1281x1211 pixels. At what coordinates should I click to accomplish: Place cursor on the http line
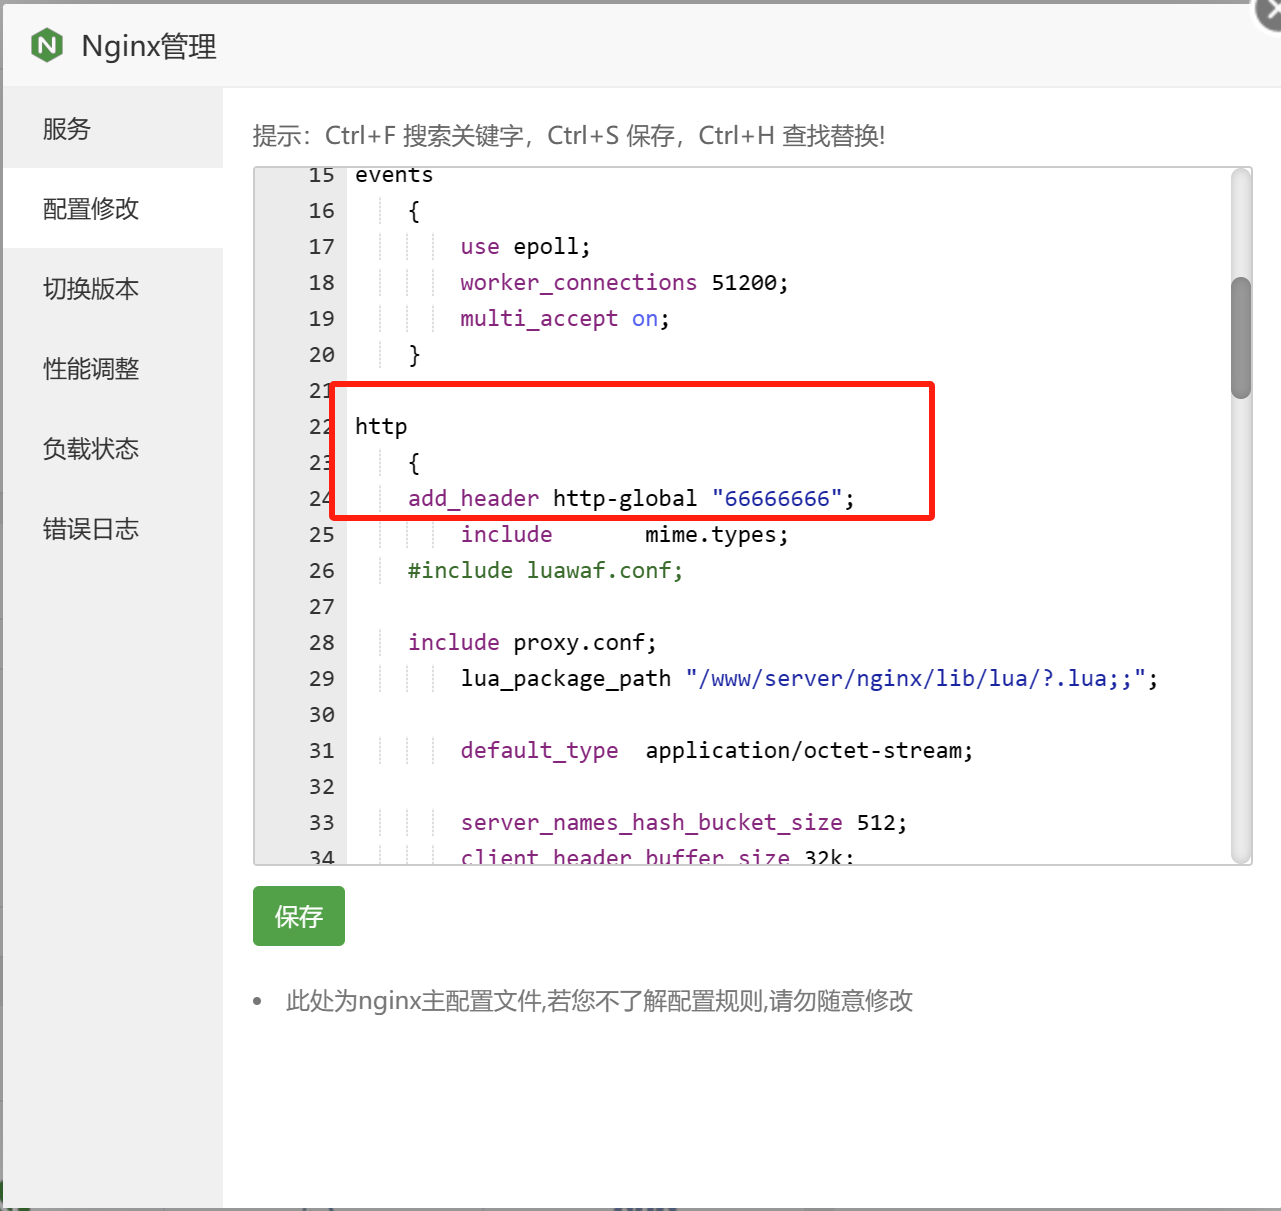pos(381,427)
